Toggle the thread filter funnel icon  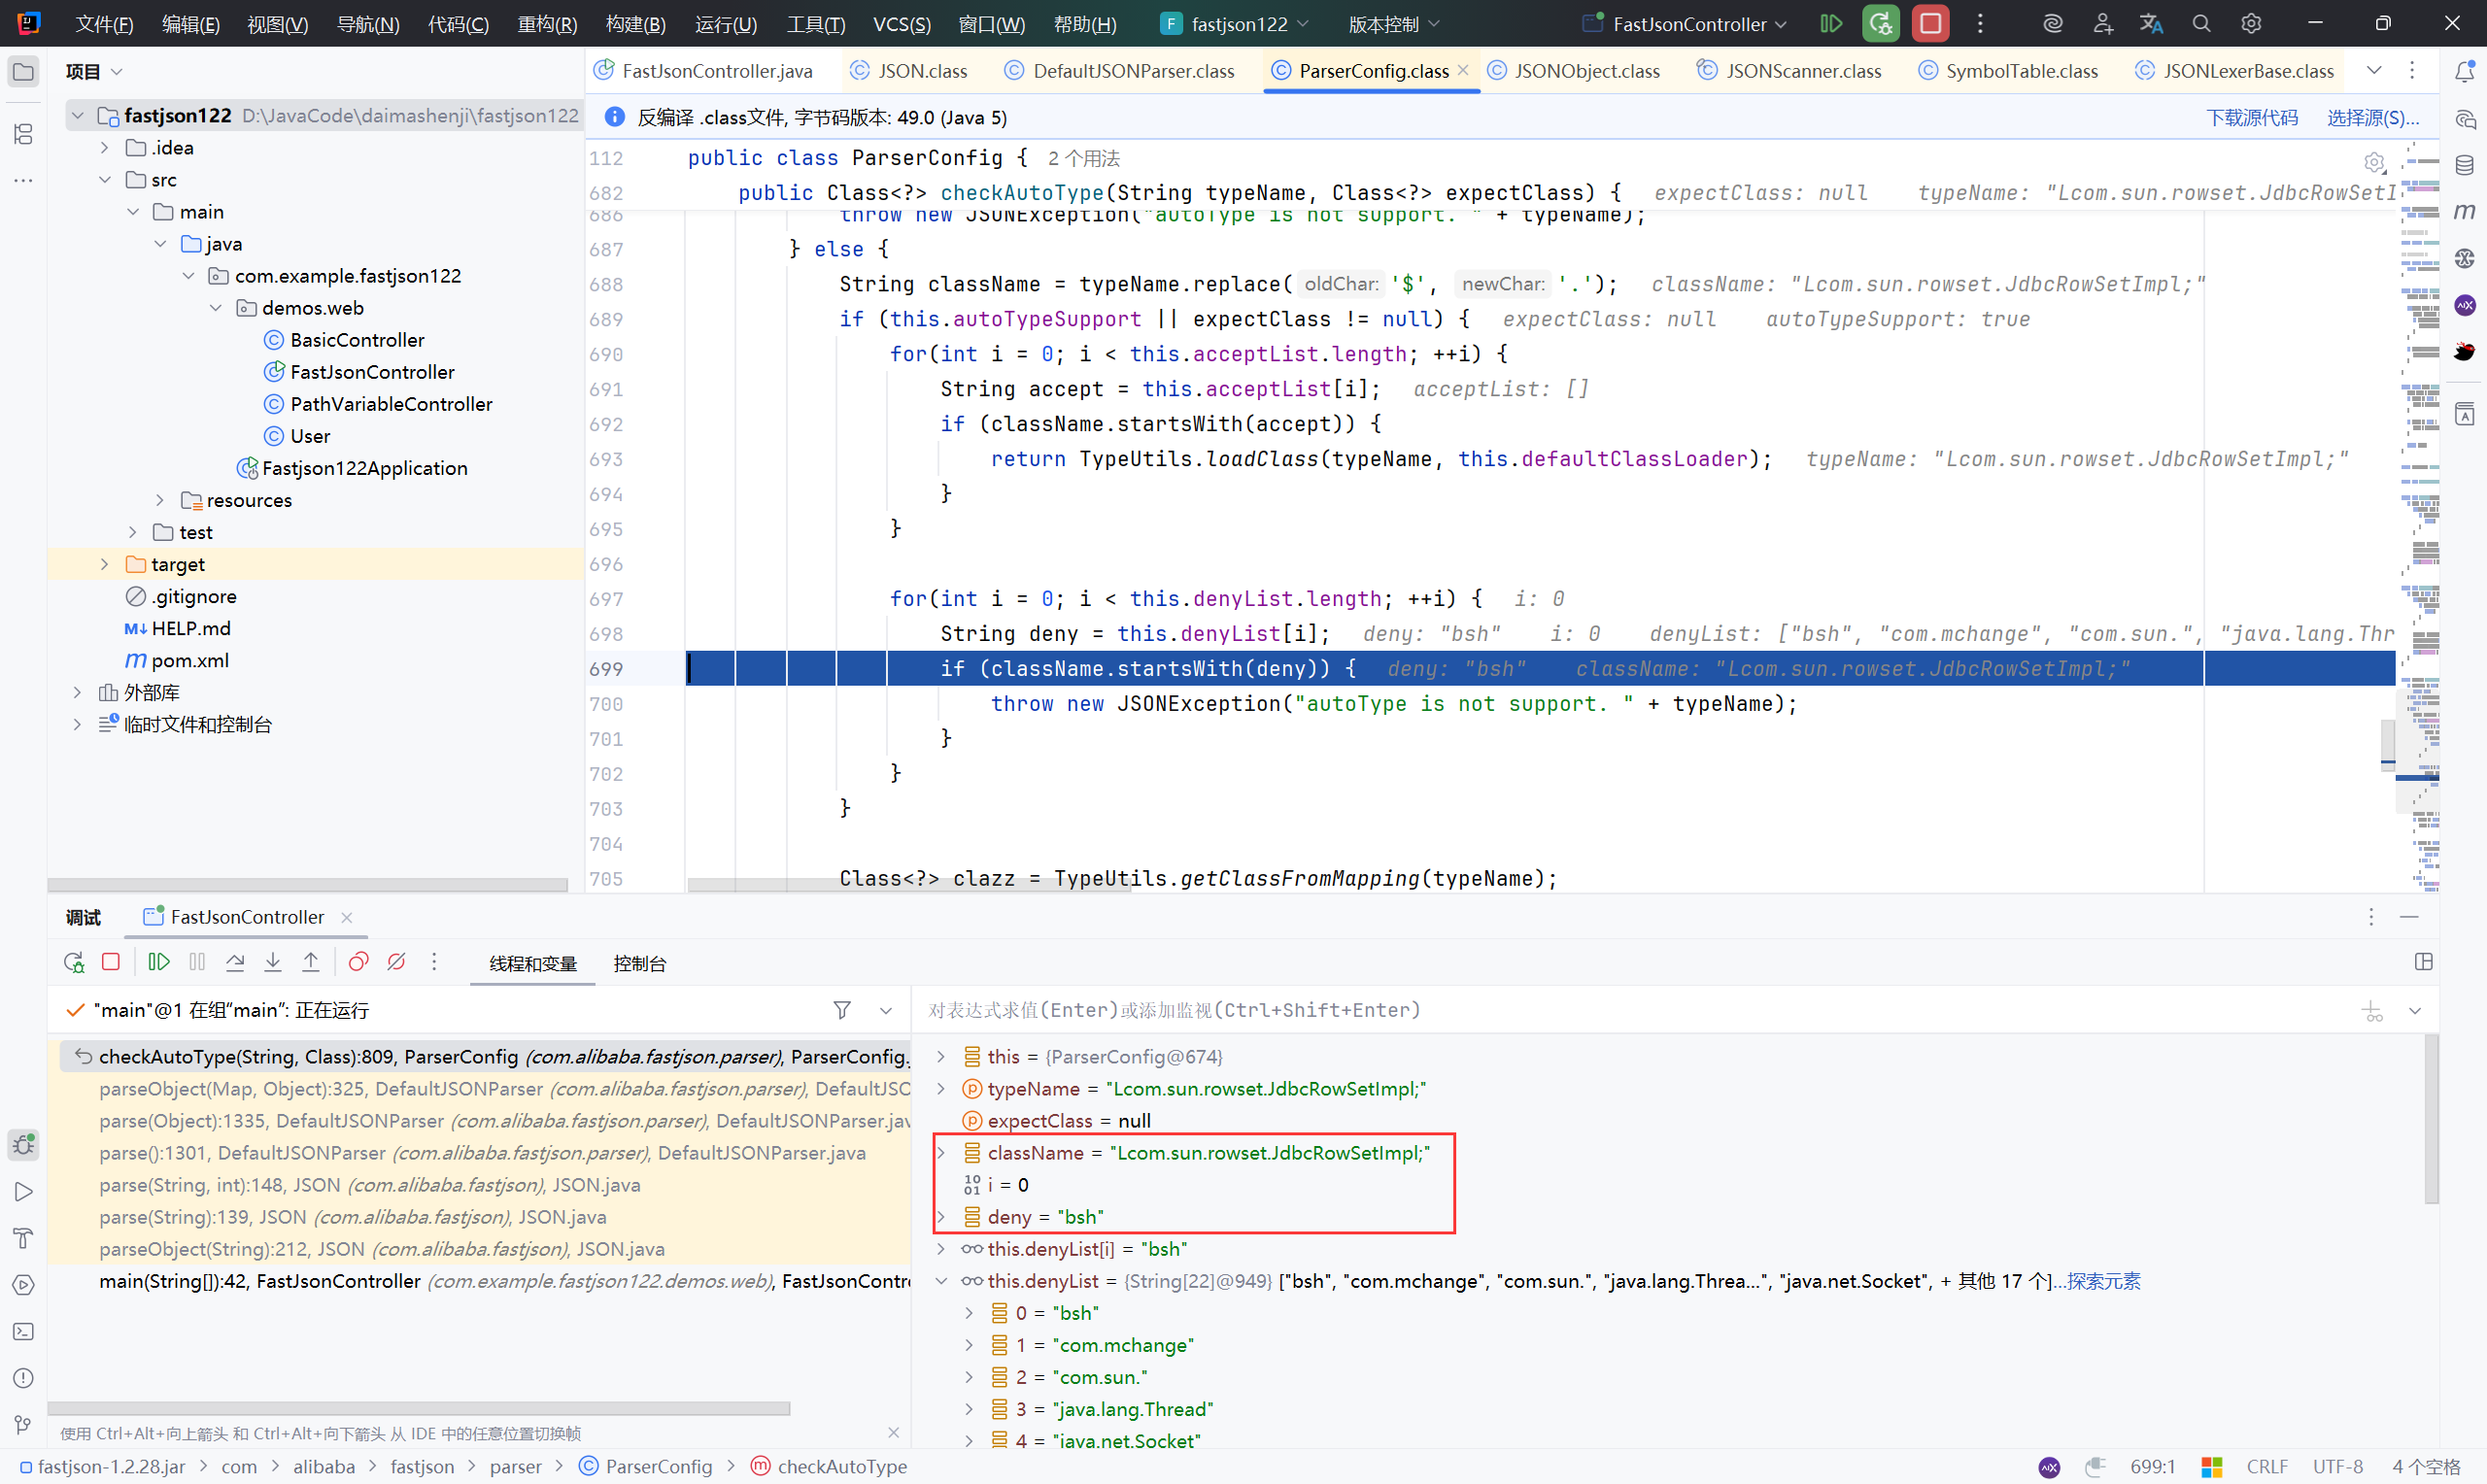pyautogui.click(x=842, y=1010)
